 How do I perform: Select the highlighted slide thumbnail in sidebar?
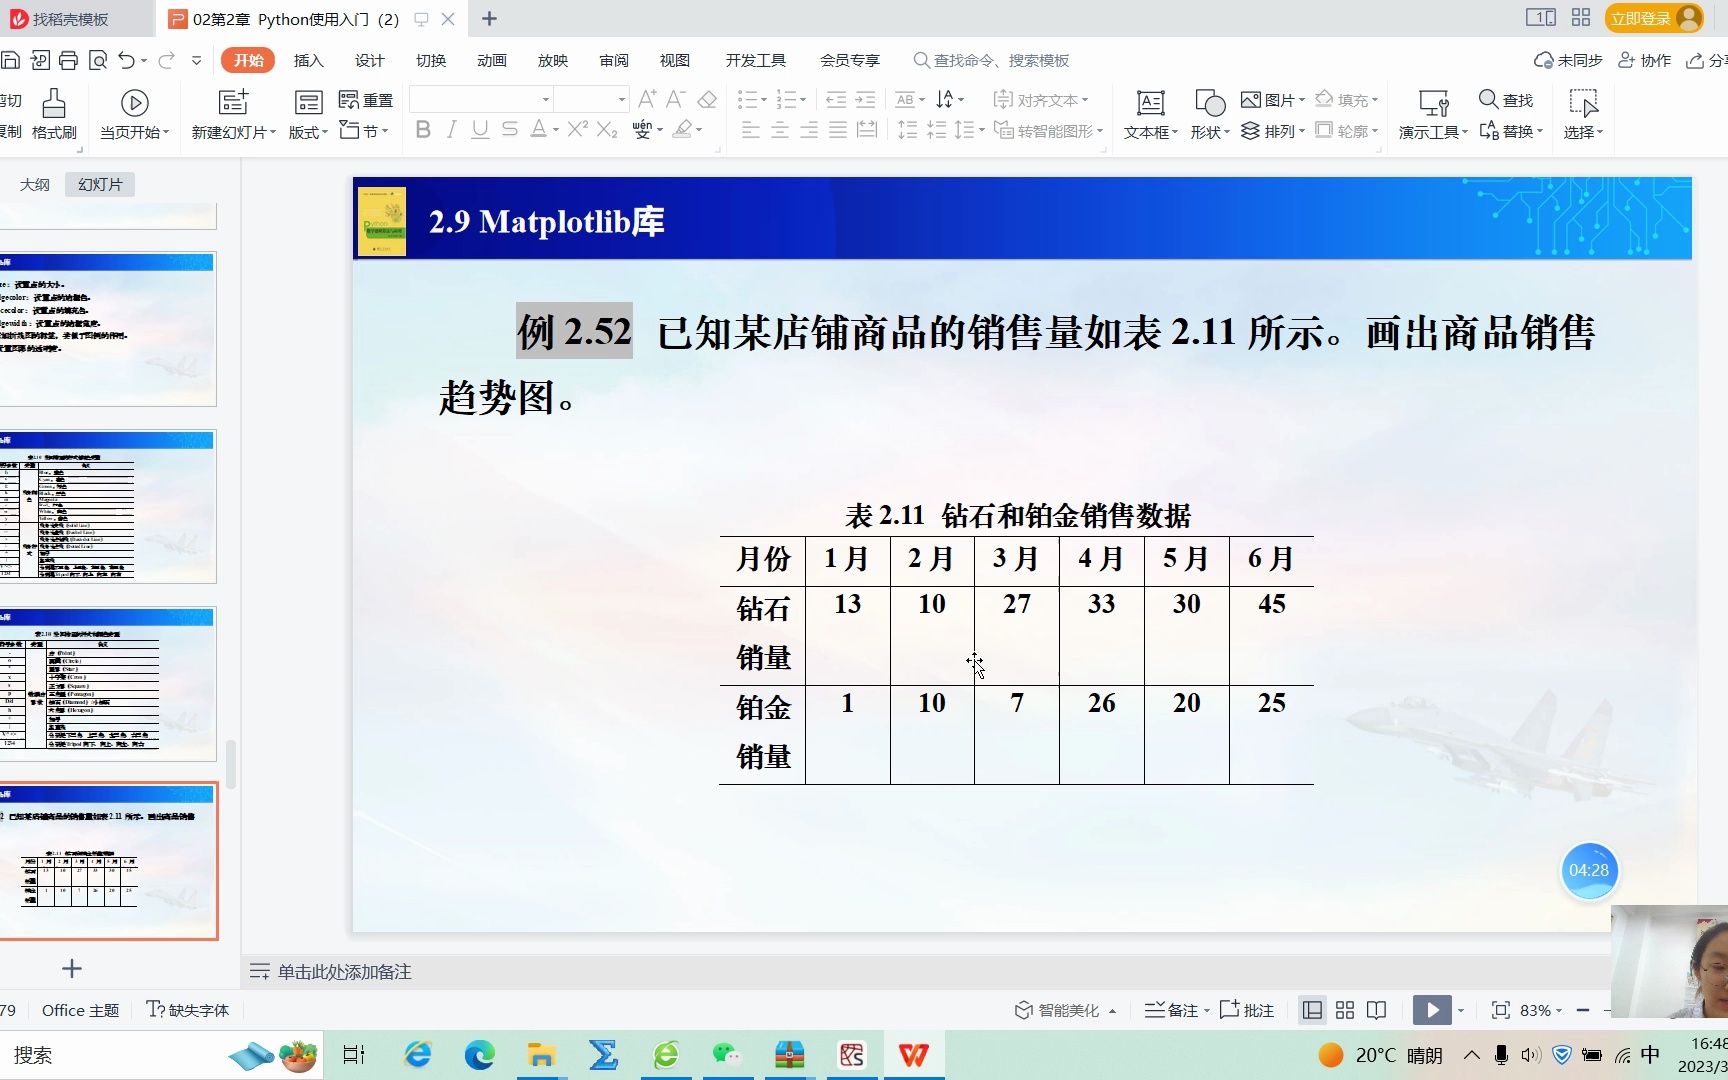pos(110,861)
